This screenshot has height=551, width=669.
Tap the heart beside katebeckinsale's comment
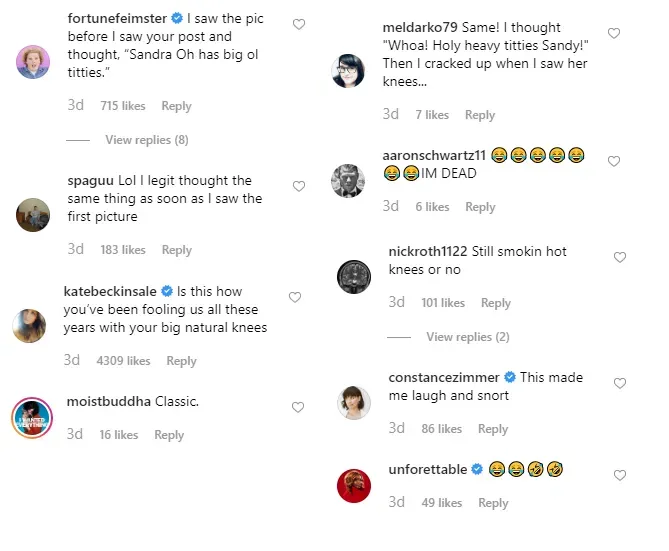point(295,297)
